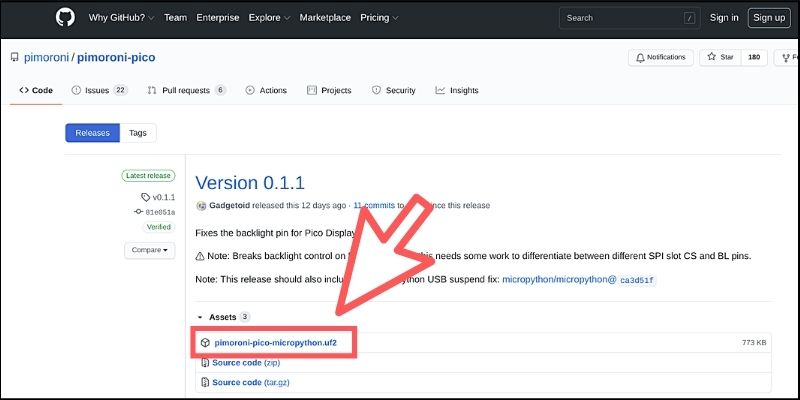Click file icon next to Source code tar.gz
The image size is (800, 400).
(205, 382)
